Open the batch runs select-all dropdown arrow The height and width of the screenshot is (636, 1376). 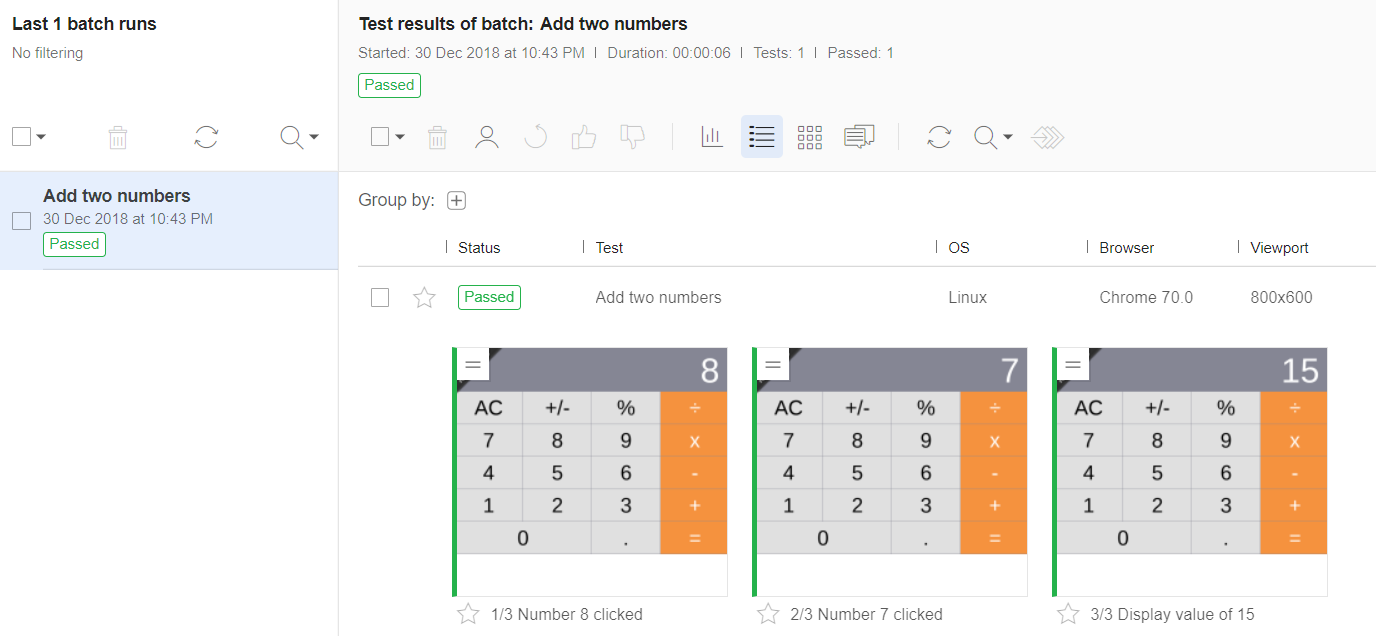pos(42,137)
